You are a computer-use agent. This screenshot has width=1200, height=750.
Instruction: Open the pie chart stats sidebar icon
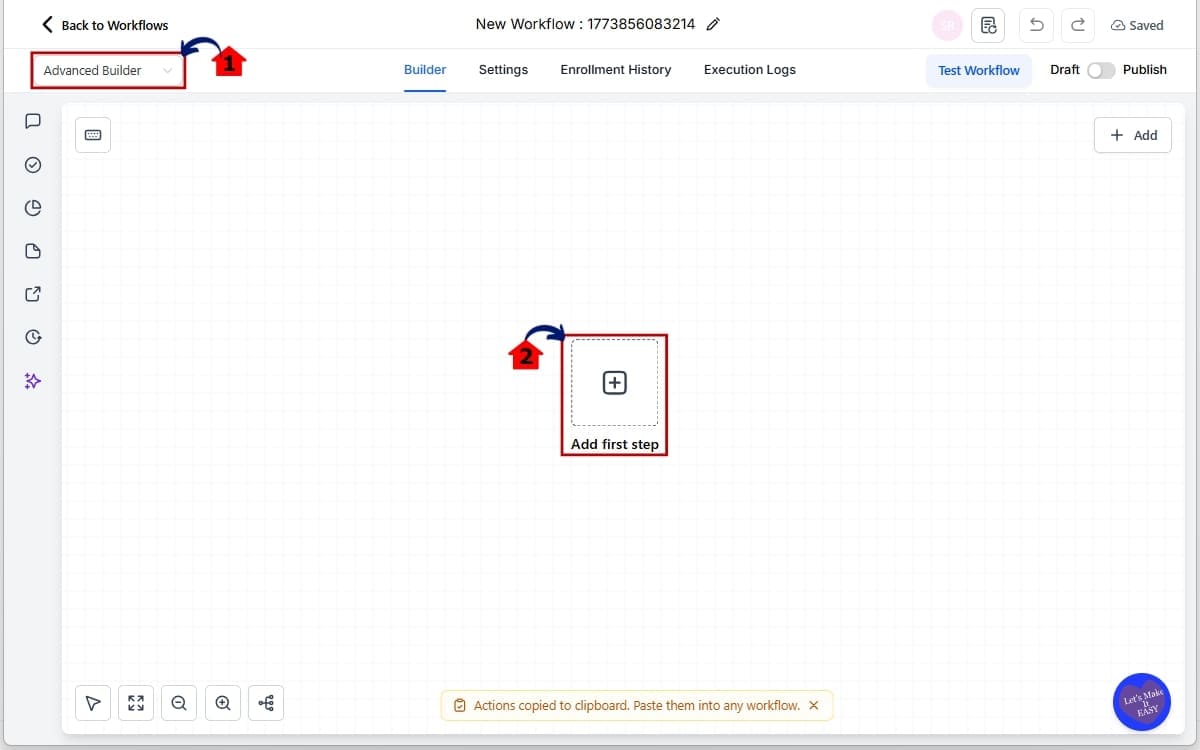click(32, 208)
